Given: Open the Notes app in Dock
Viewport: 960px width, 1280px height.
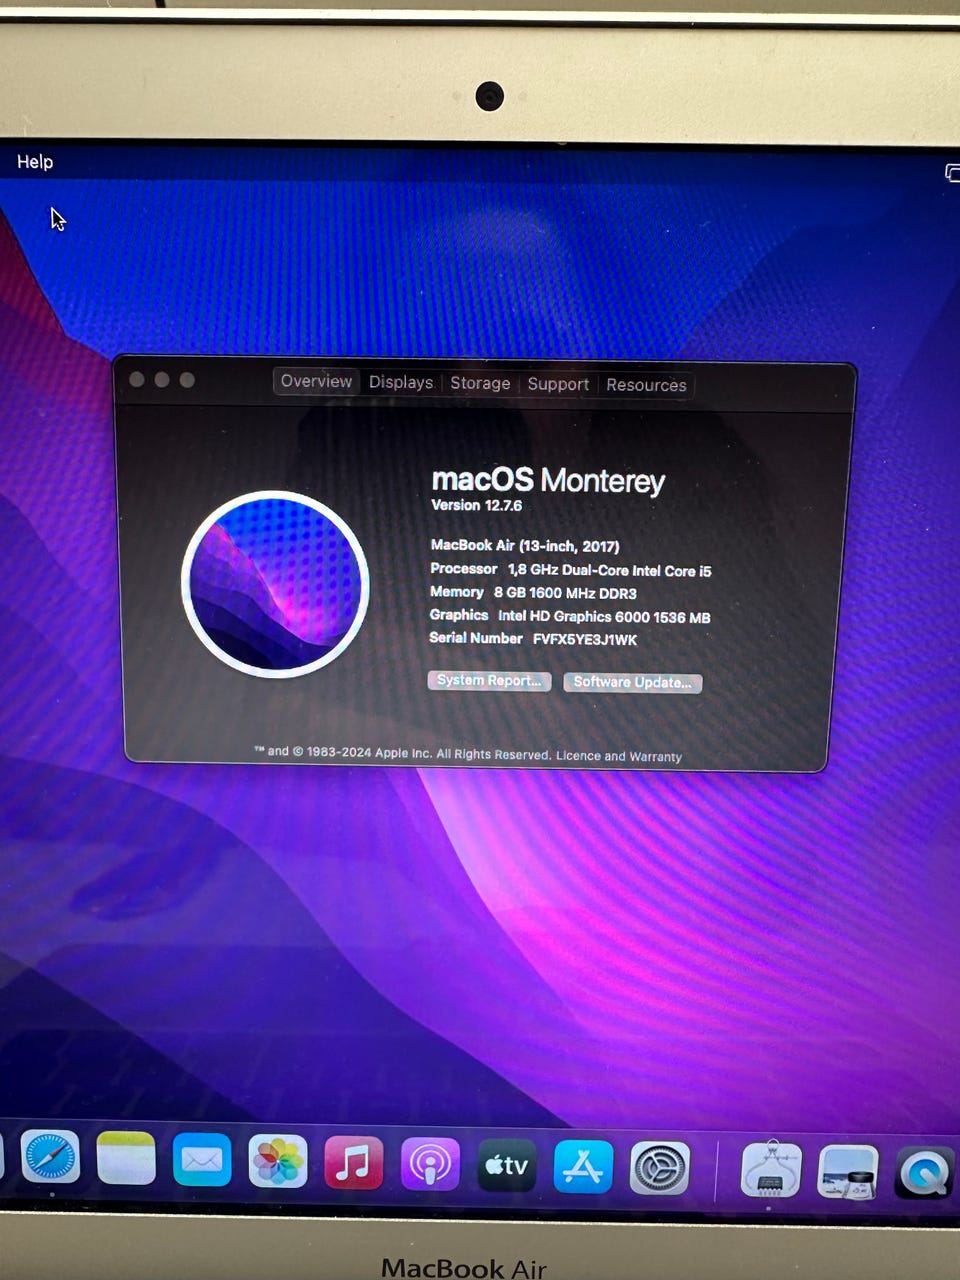Looking at the screenshot, I should pos(126,1160).
